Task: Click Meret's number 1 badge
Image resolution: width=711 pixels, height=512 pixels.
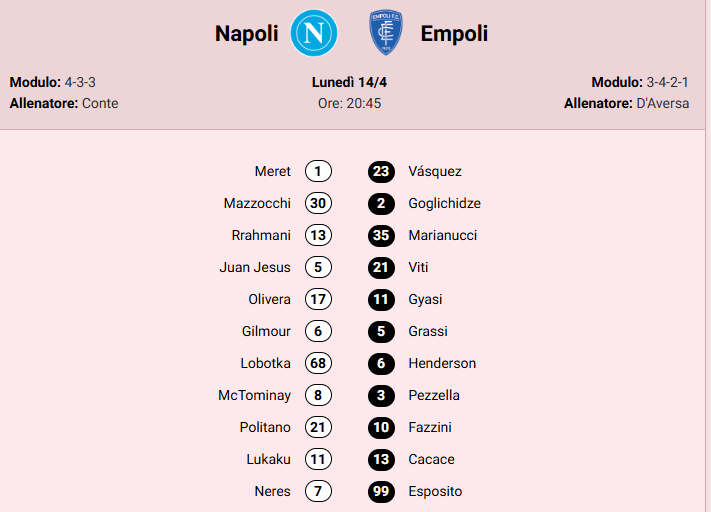Action: [x=318, y=171]
